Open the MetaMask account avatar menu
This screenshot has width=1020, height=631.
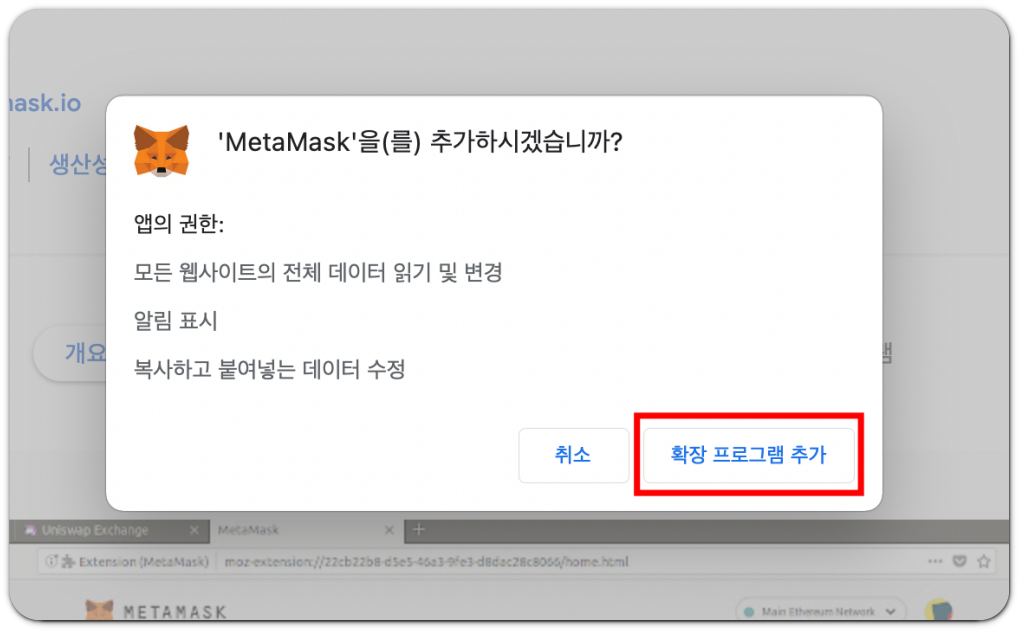point(937,610)
